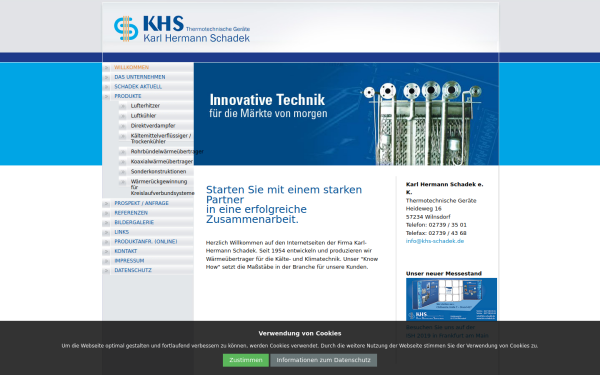Click the arrow icon beside Links
The image size is (600, 375).
tap(106, 232)
